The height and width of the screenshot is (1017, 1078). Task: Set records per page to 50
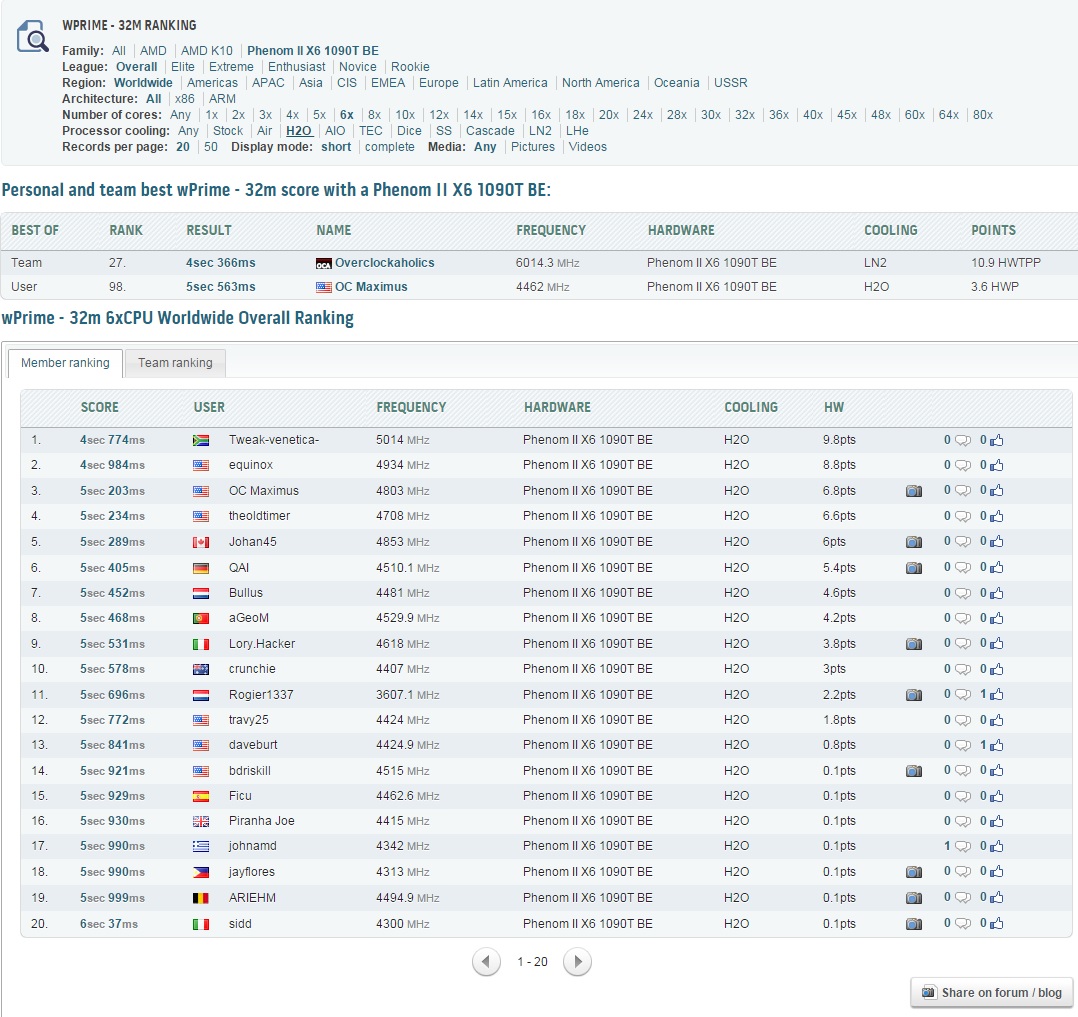point(211,147)
